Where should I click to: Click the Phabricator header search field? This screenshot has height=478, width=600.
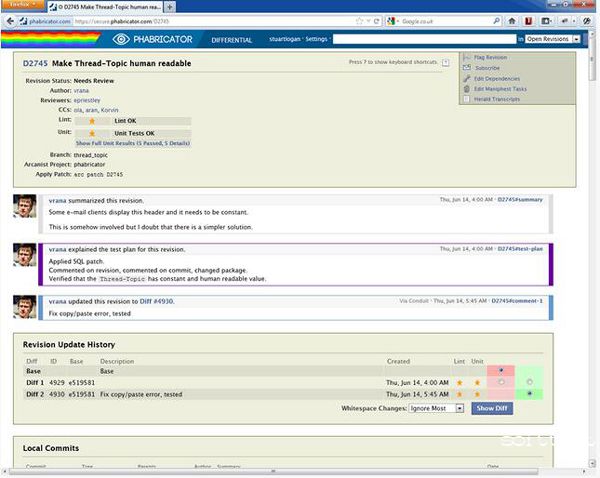tap(424, 39)
